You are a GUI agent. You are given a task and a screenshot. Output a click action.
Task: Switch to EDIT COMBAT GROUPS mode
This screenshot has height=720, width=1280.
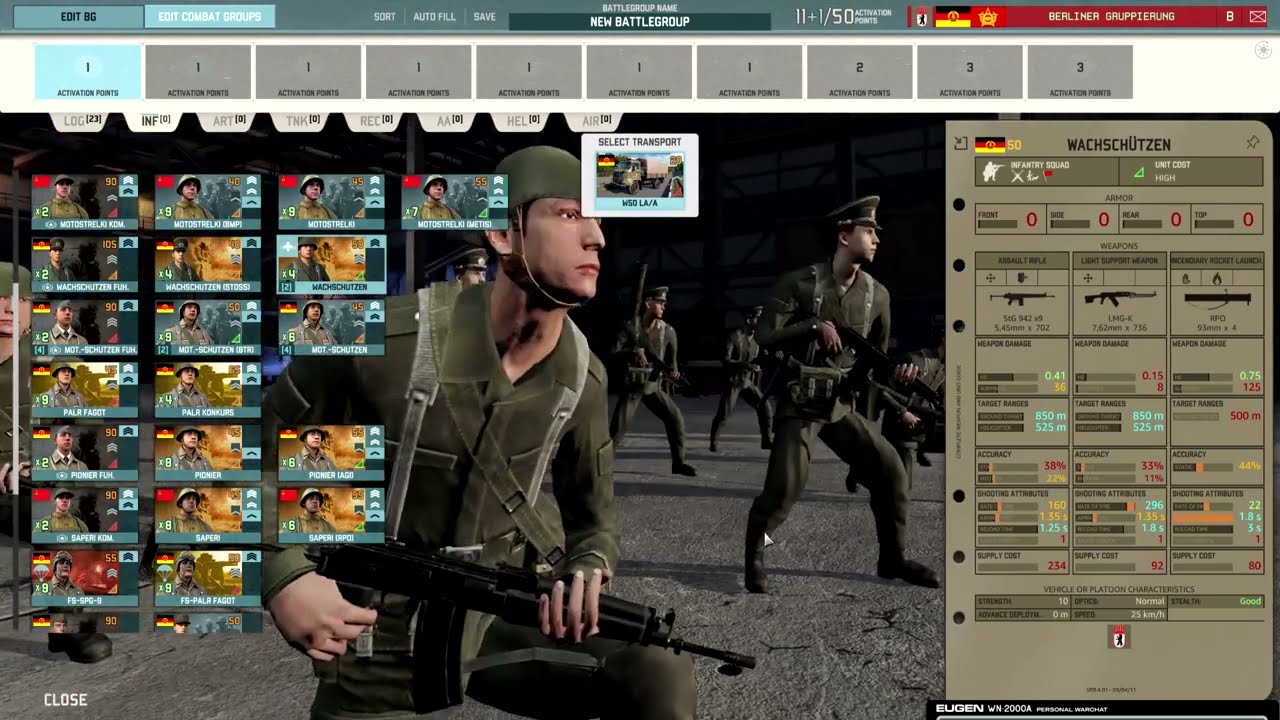210,17
